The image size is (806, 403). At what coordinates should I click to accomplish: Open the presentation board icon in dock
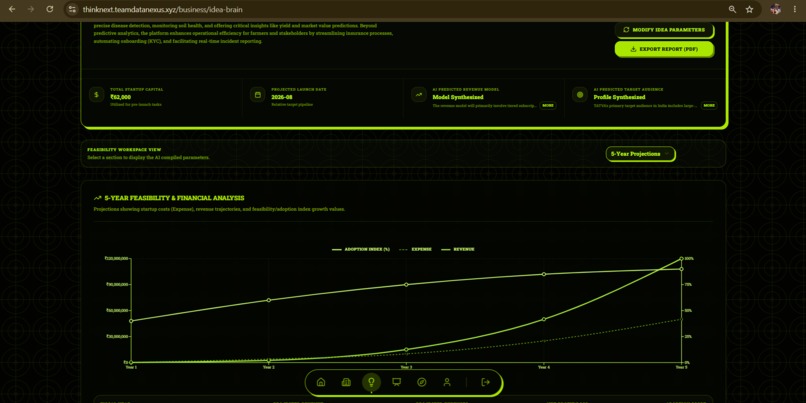tap(396, 382)
